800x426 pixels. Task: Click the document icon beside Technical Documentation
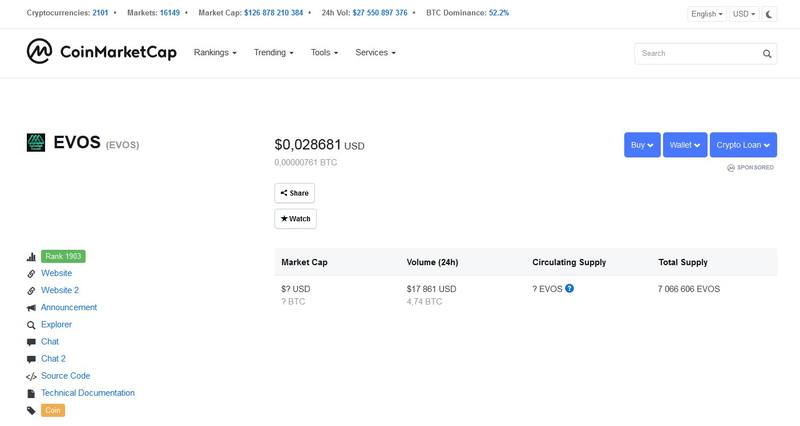tap(31, 393)
